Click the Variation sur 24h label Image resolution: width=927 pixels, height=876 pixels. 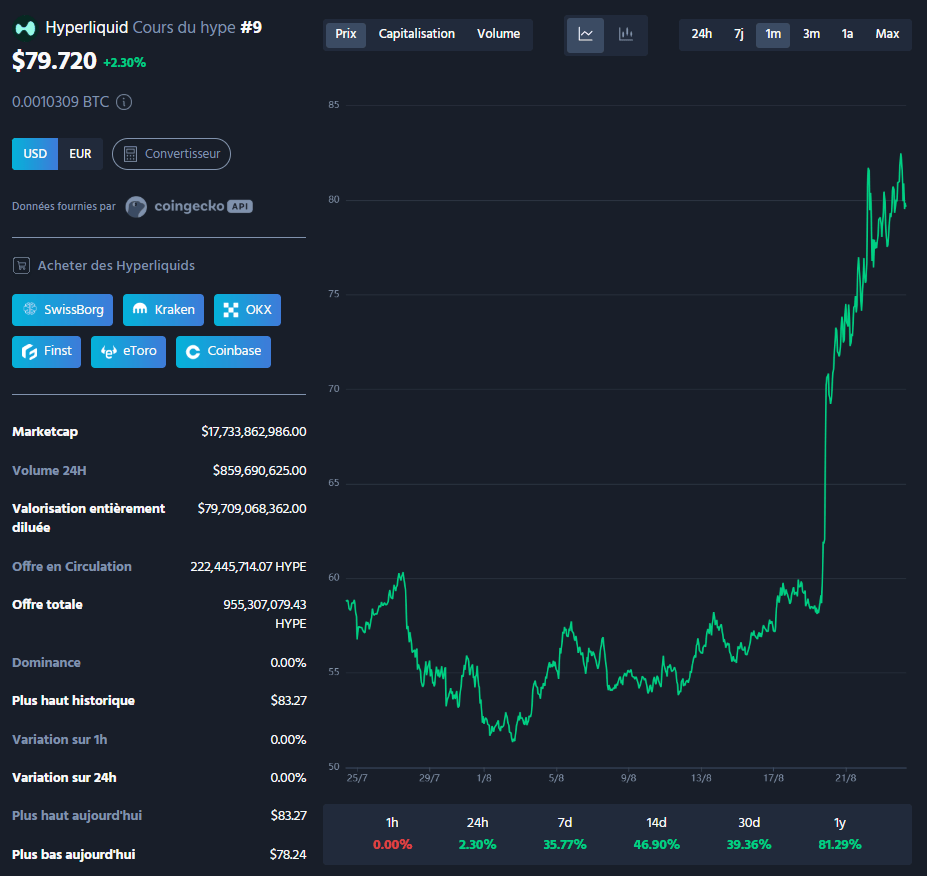point(64,778)
